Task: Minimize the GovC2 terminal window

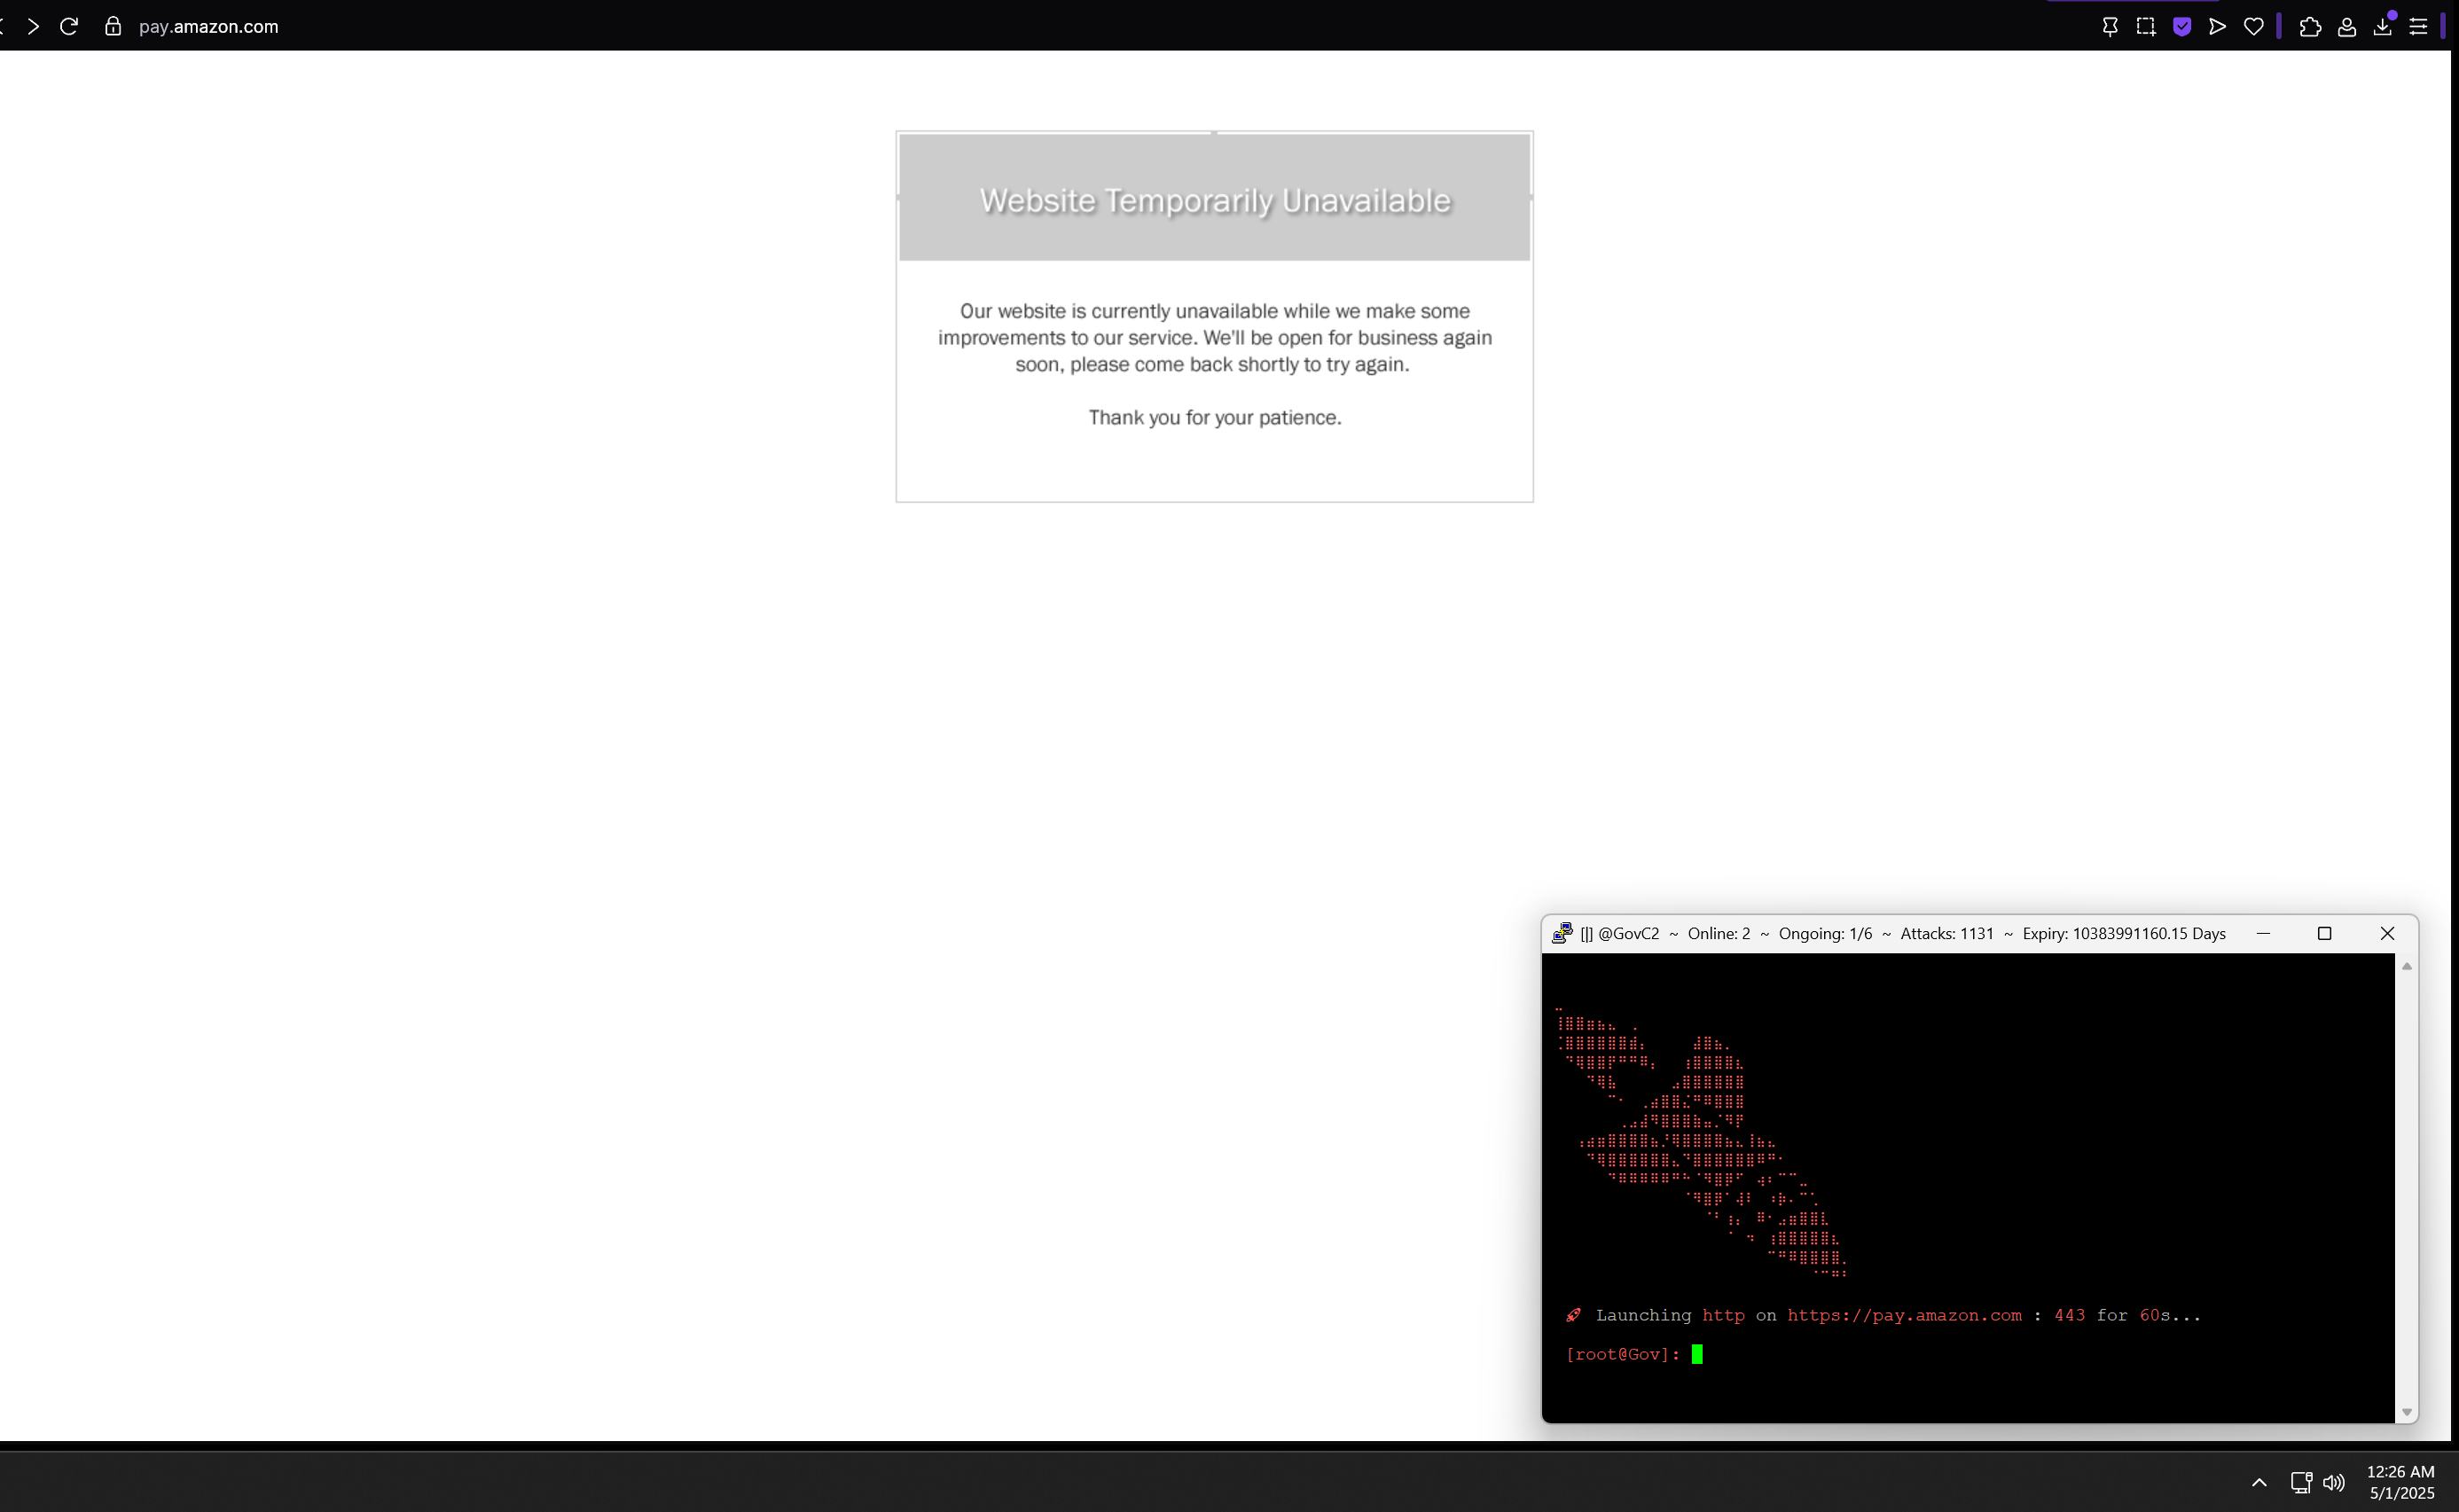Action: 2263,933
